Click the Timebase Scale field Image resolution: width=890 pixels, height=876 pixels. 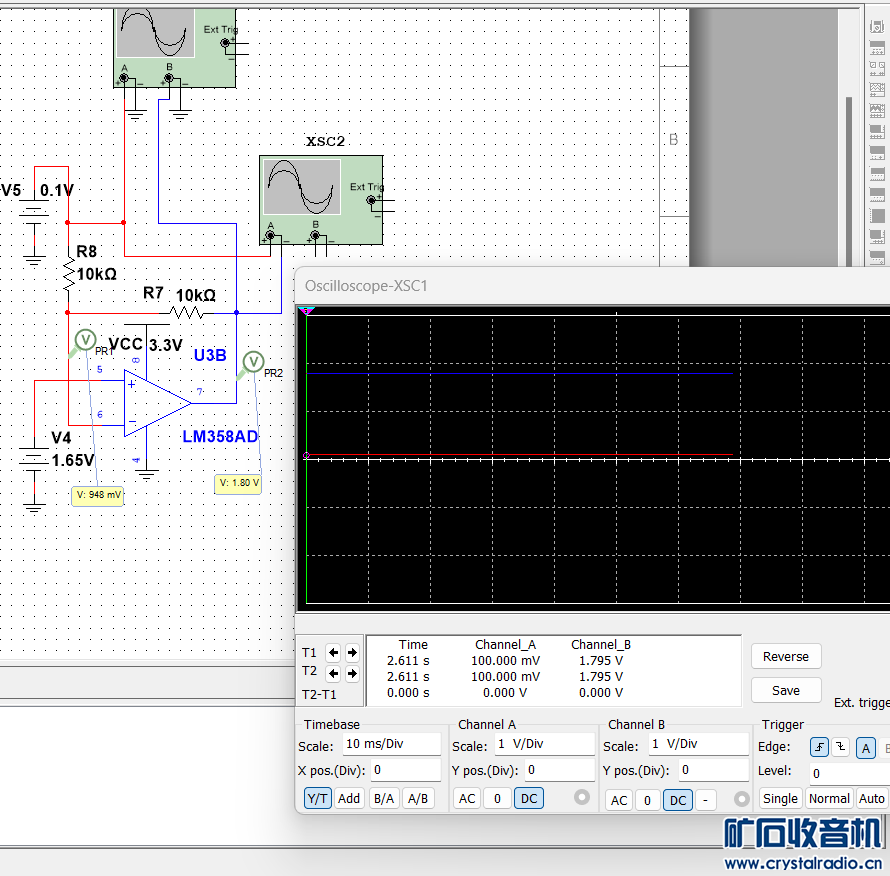click(390, 744)
